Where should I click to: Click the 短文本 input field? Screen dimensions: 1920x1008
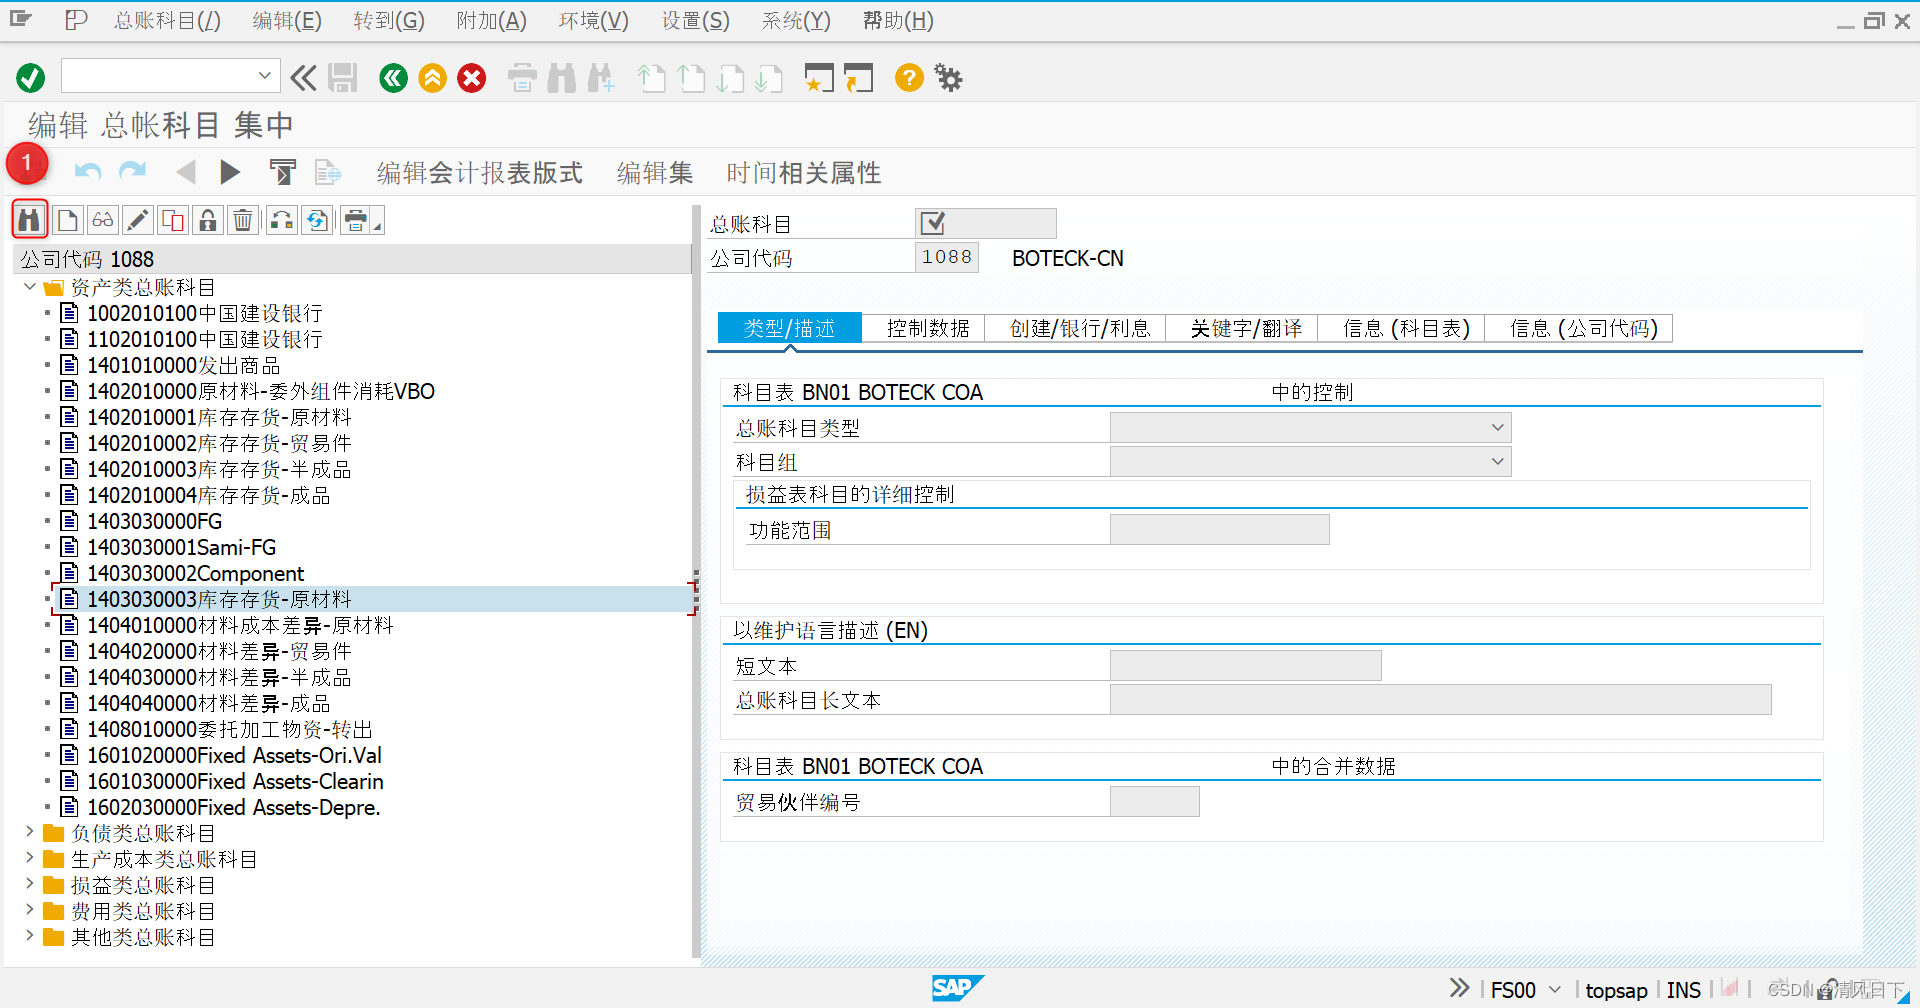[x=1245, y=665]
